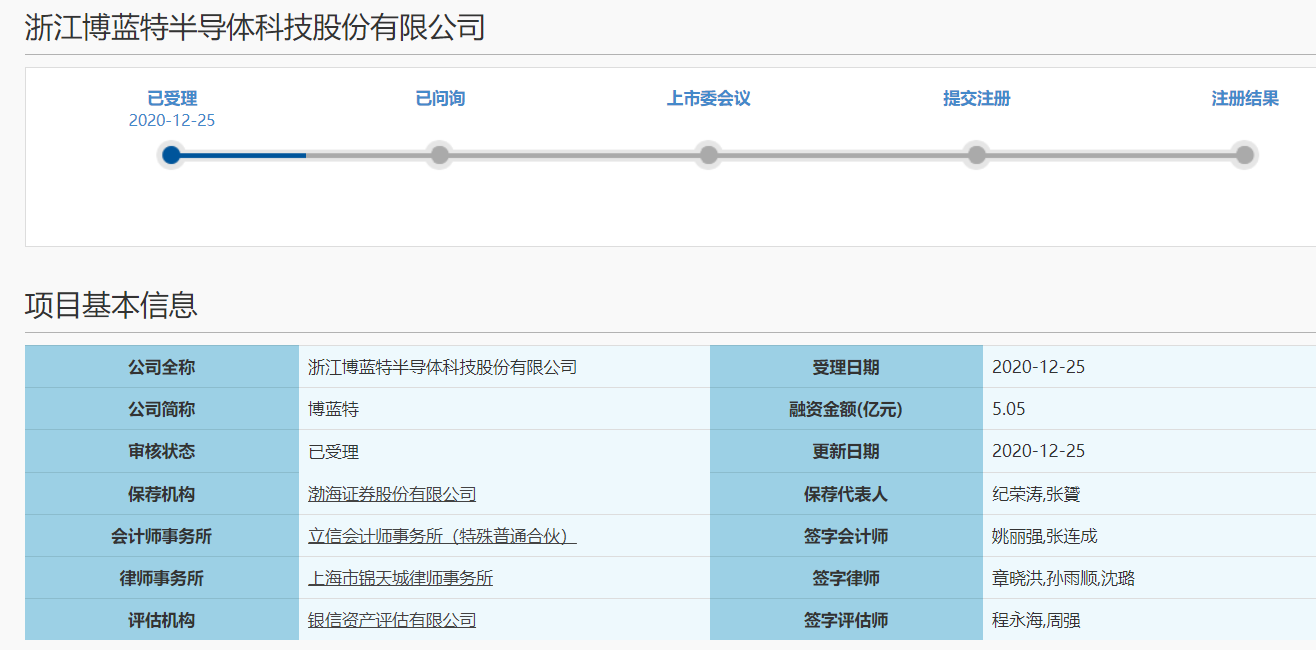Click the 受理日期 header cell

tap(846, 367)
